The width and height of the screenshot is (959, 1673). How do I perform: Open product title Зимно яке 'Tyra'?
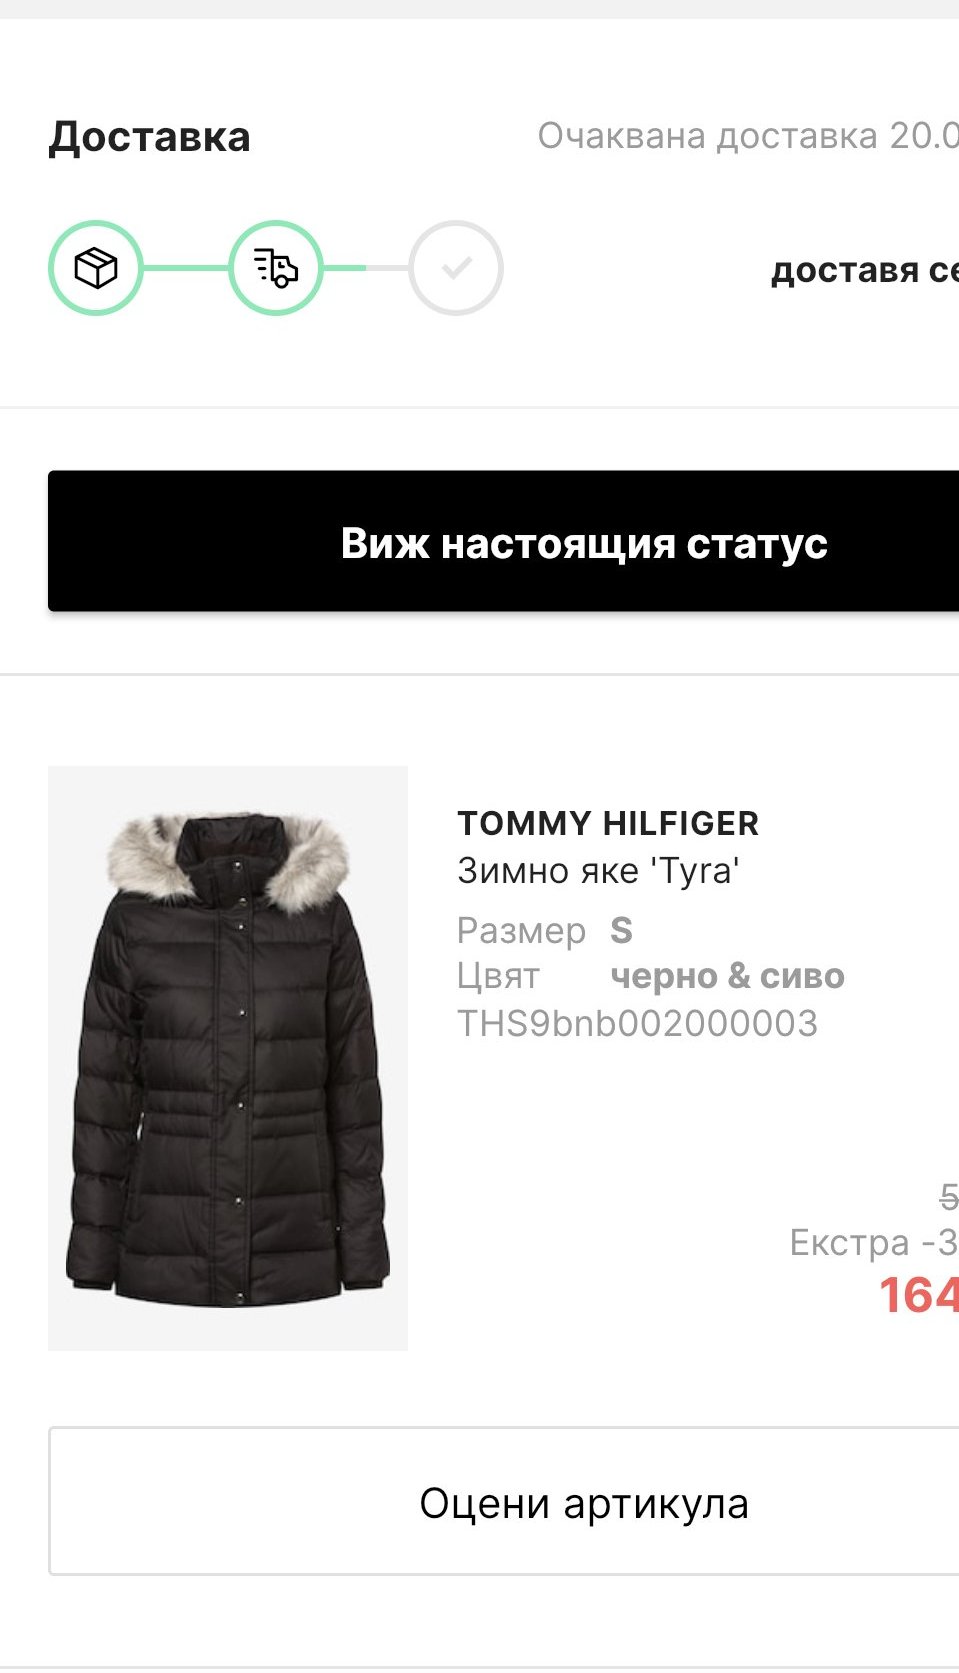click(598, 871)
